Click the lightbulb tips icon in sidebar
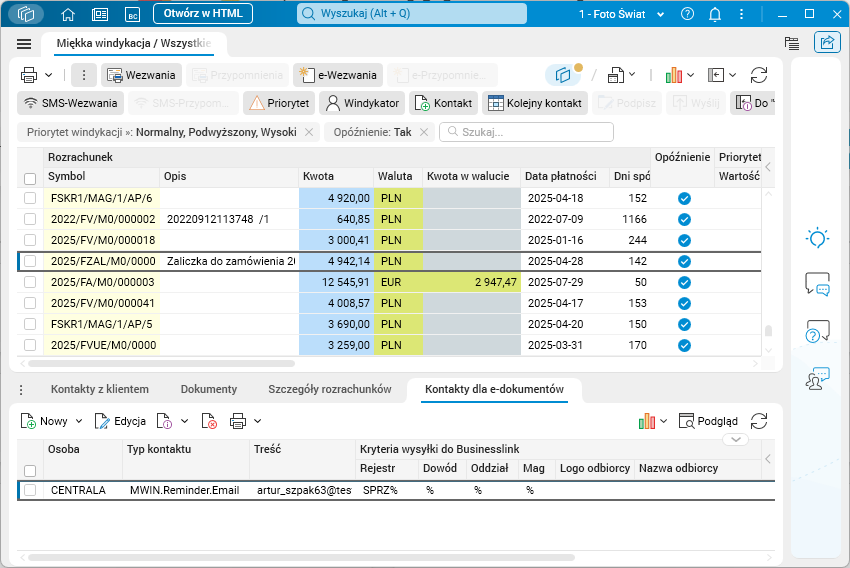This screenshot has height=568, width=850. 817,238
